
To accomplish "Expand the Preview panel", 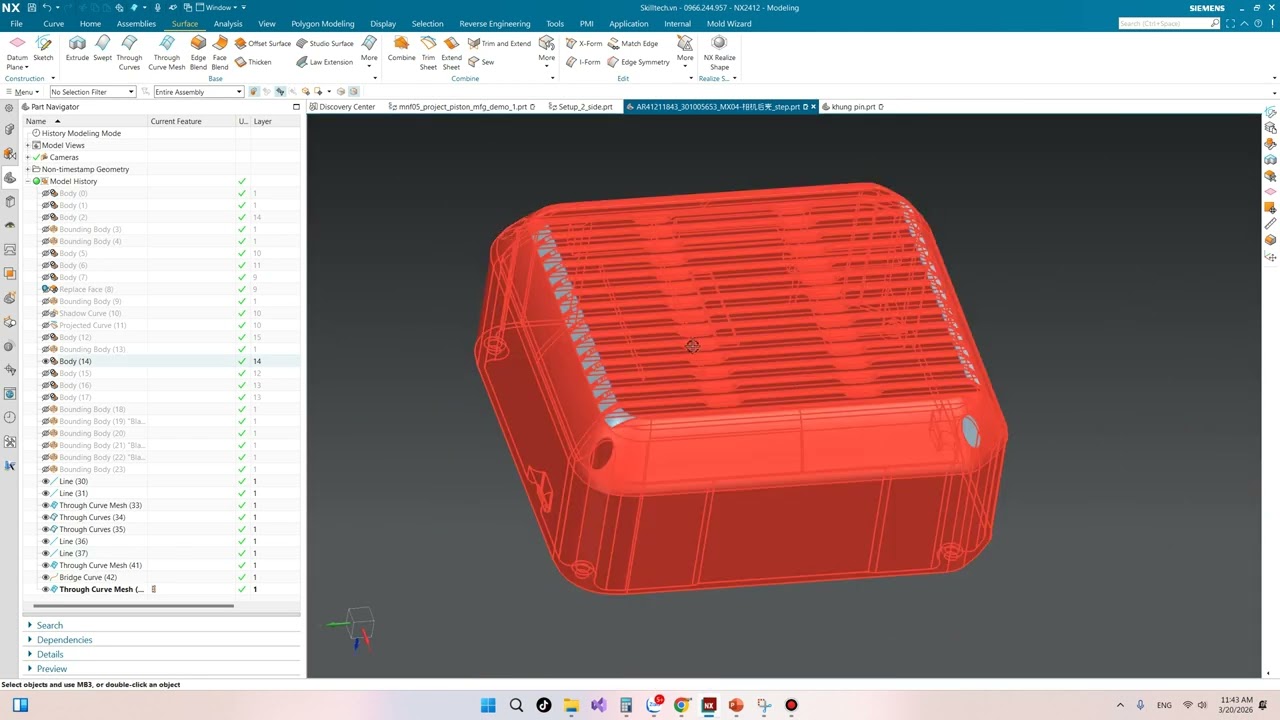I will pos(52,669).
